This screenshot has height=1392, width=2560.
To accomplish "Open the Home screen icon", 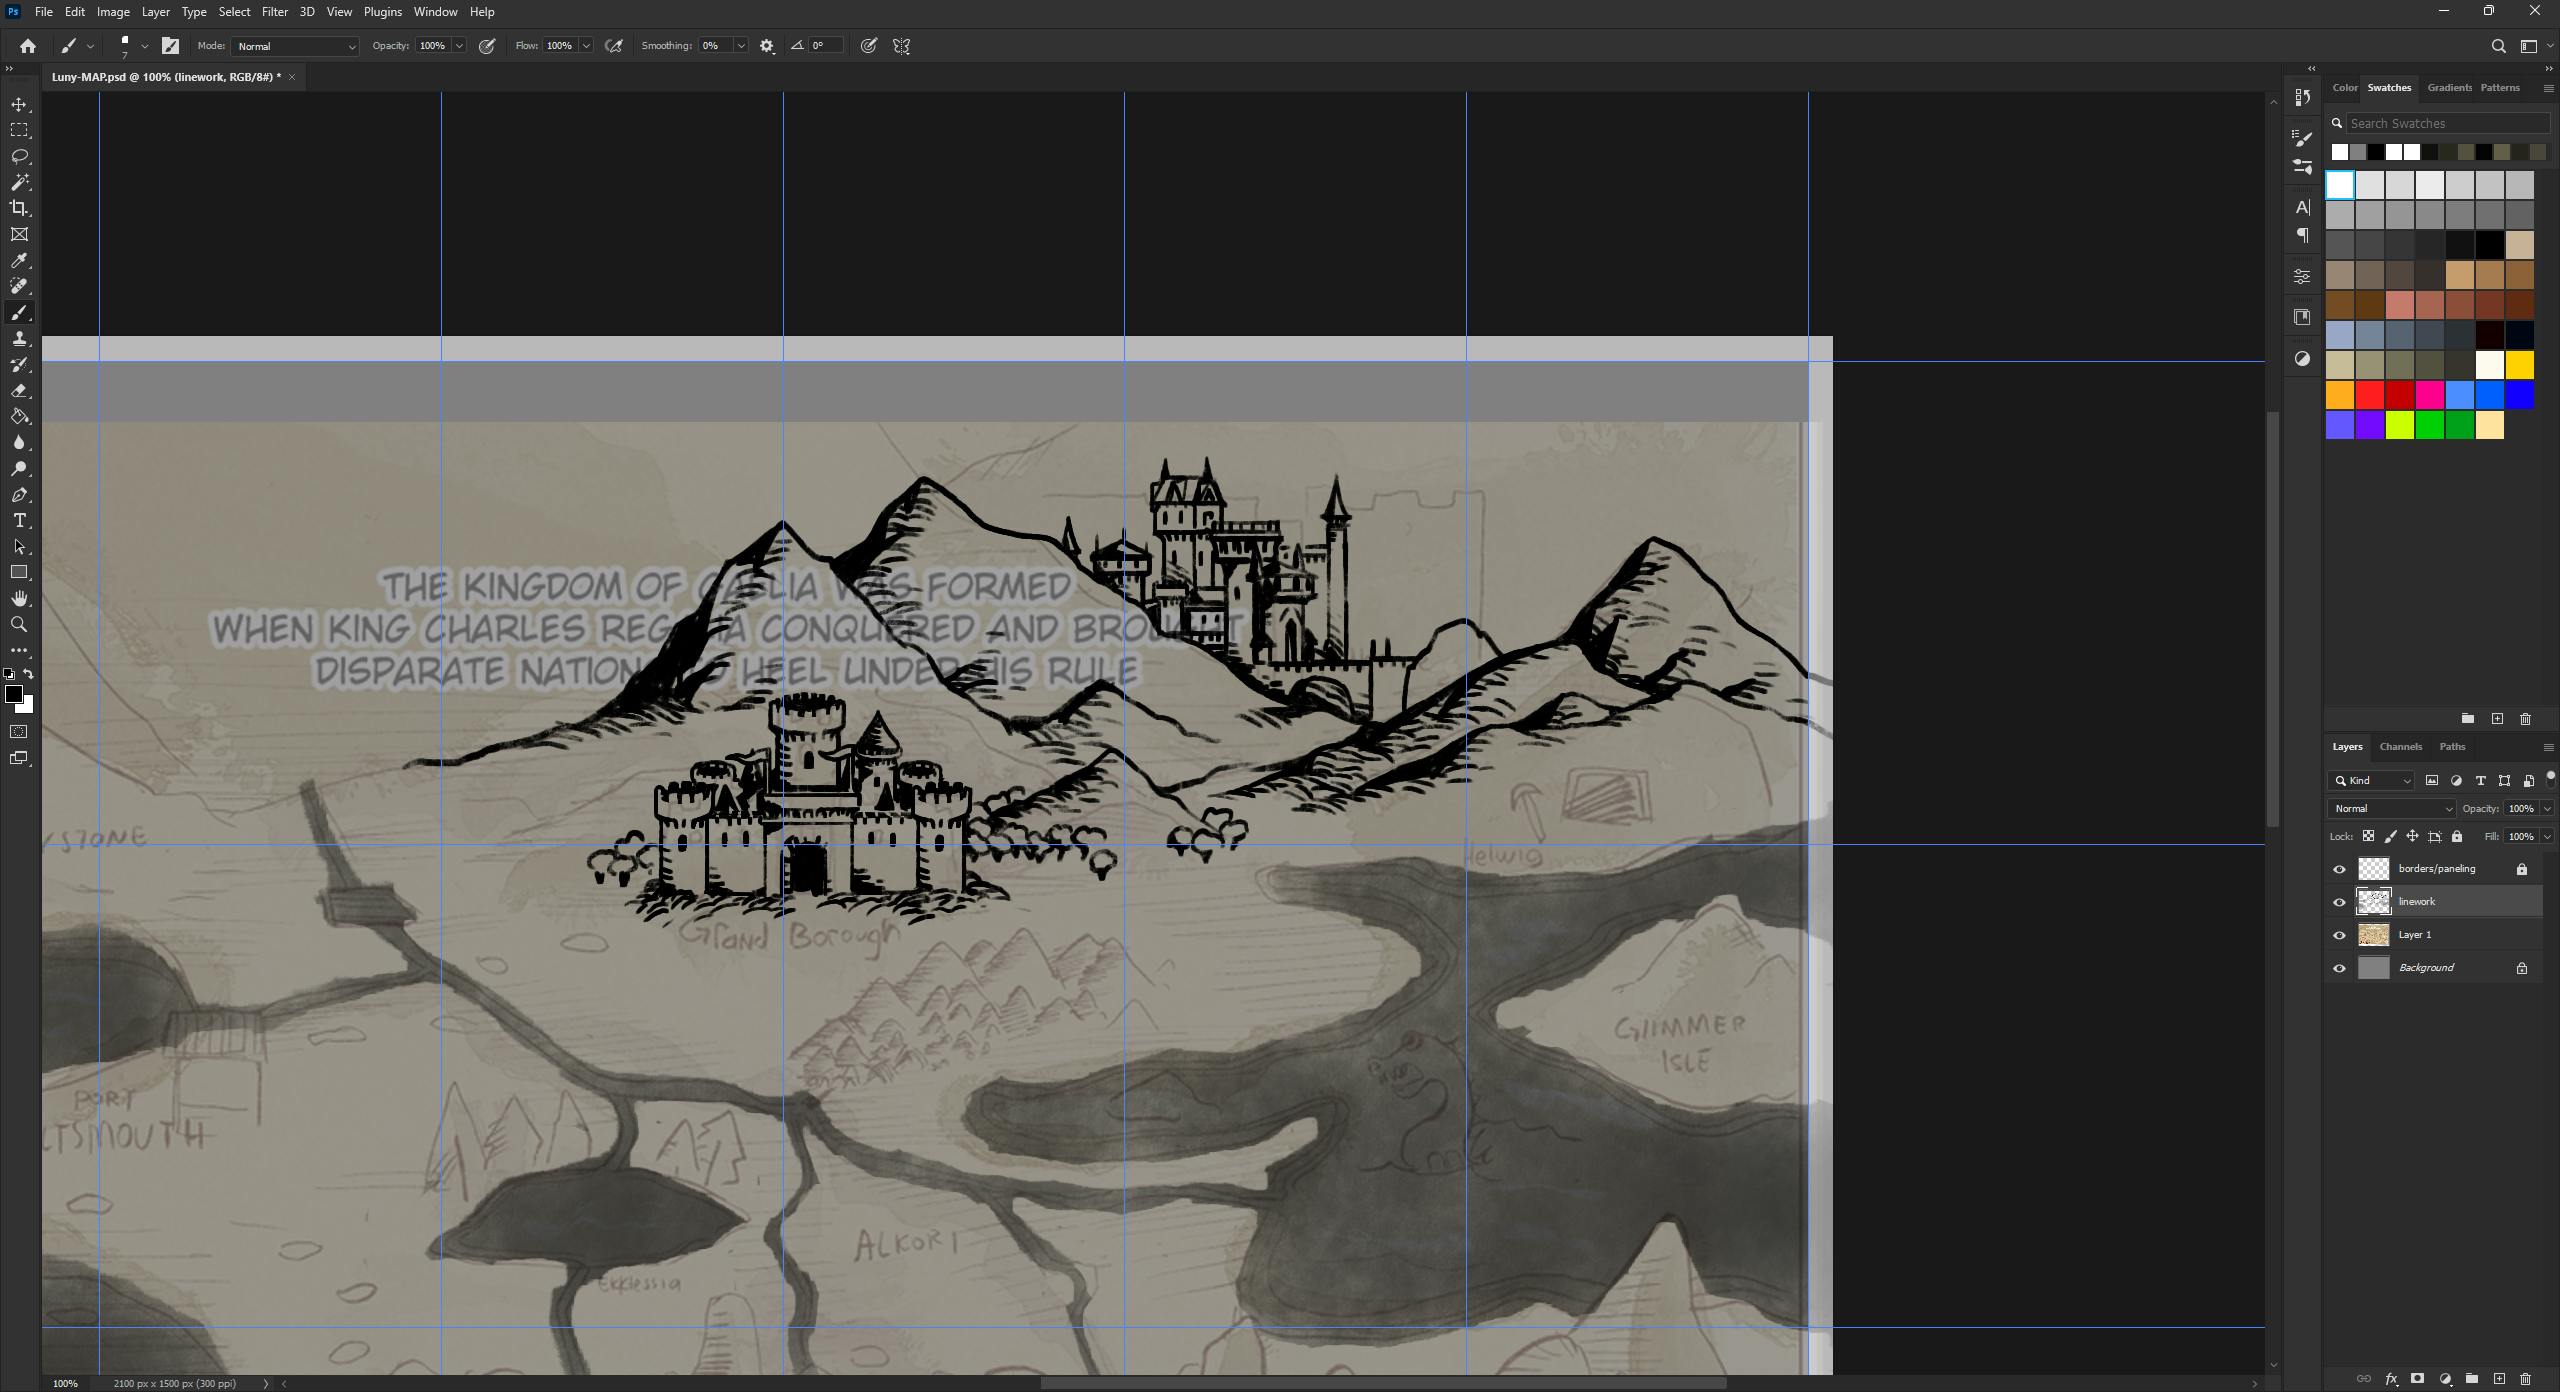I will coord(28,46).
